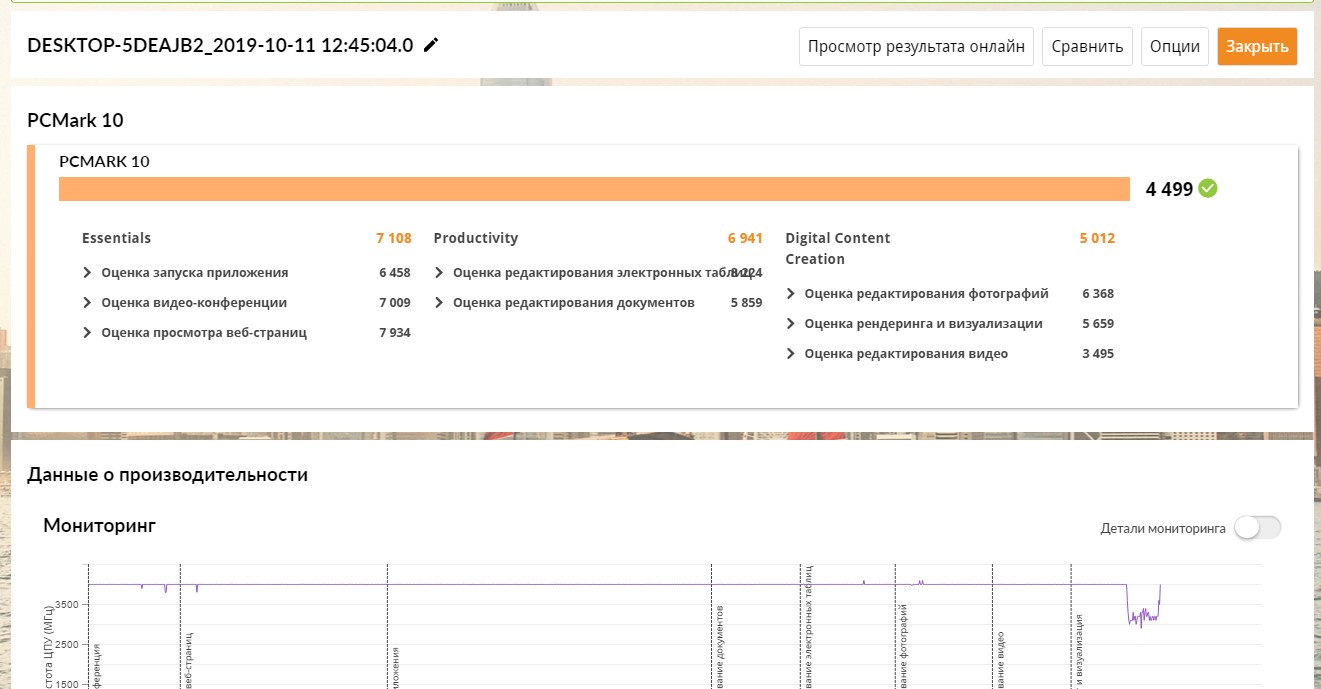Toggle the 'Детали мониторинга' switch
Viewport: 1321px width, 689px height.
click(1257, 528)
